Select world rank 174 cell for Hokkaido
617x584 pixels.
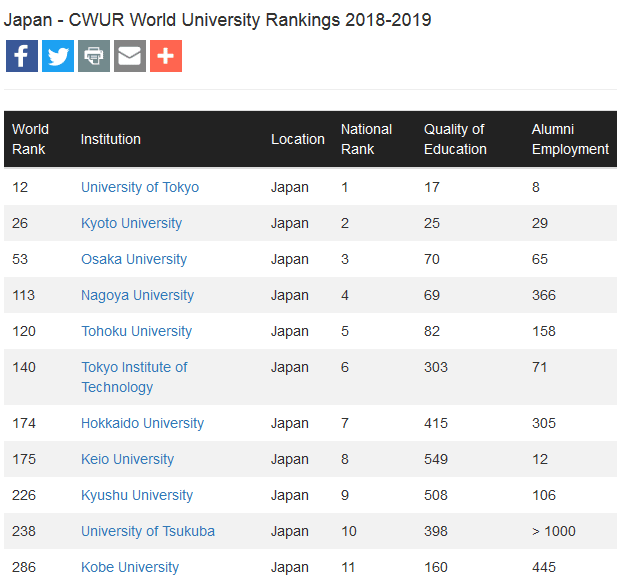click(x=24, y=423)
